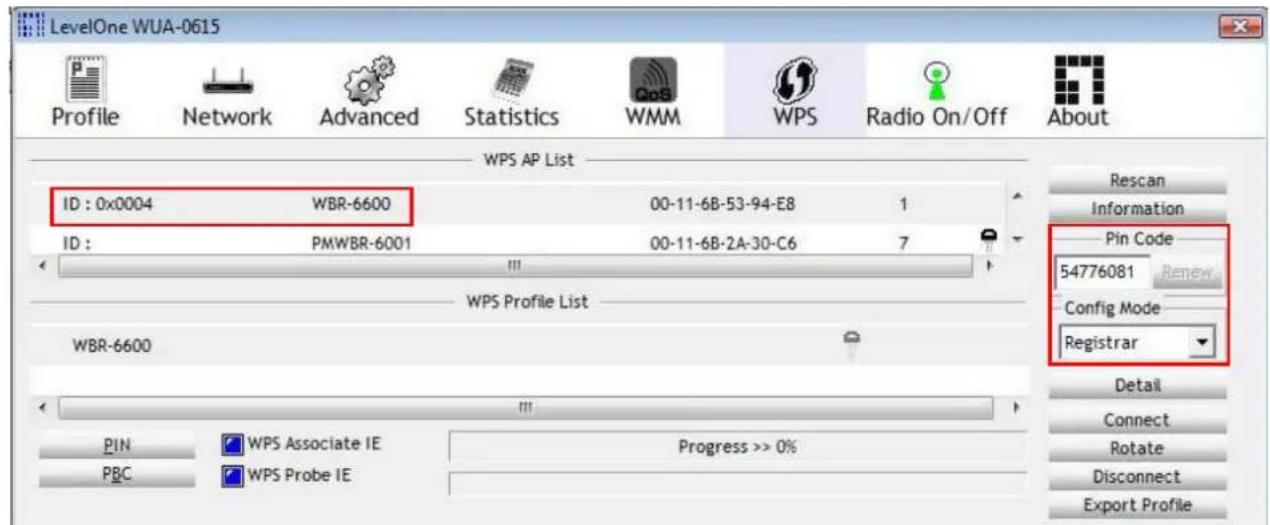Viewport: 1270px width, 525px height.
Task: Open the Statistics calculator icon
Action: click(511, 79)
